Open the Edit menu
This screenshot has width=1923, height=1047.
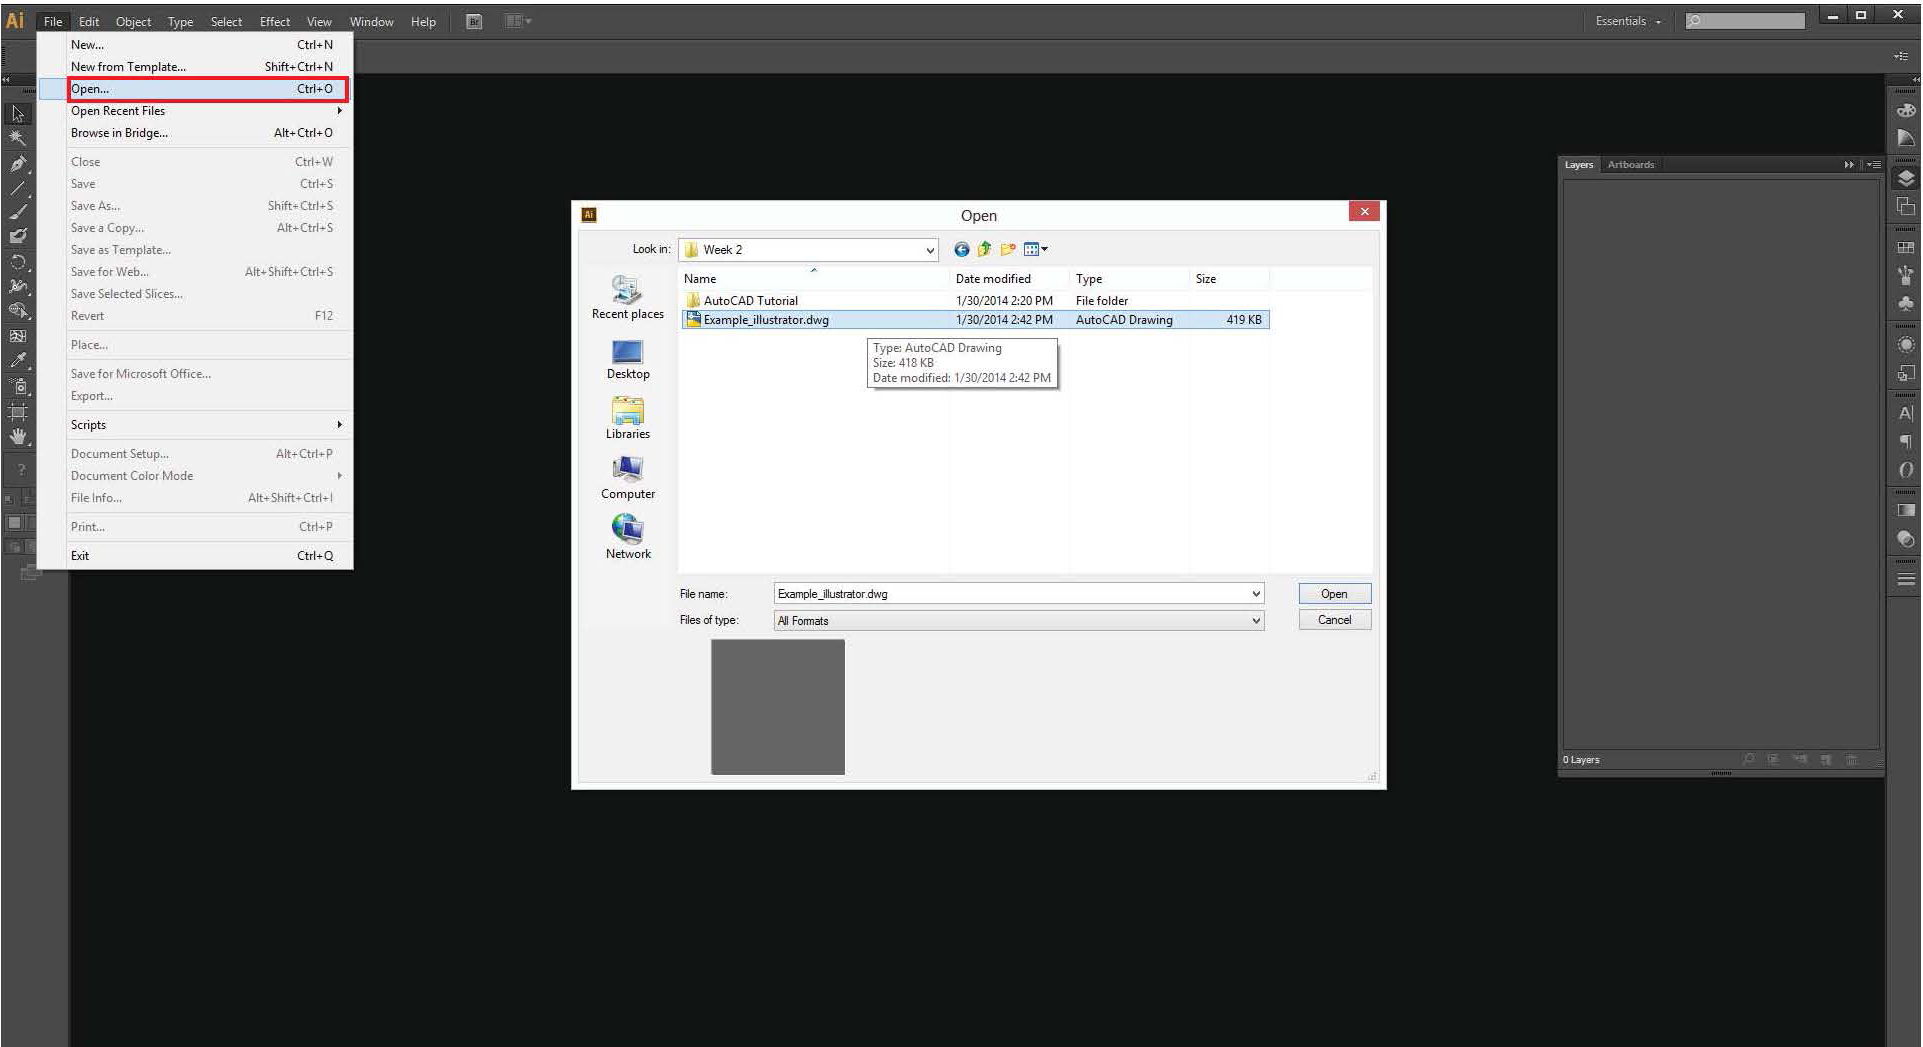coord(89,21)
